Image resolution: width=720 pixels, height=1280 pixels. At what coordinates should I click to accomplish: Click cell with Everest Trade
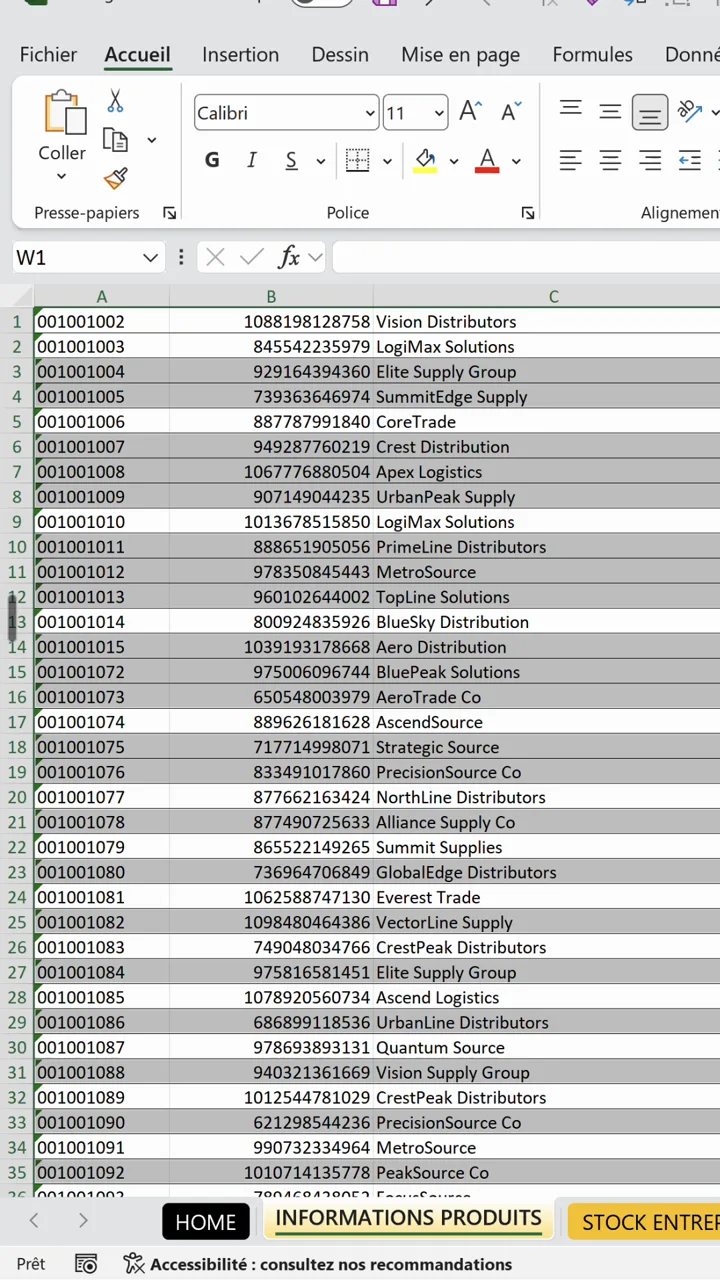pos(546,897)
